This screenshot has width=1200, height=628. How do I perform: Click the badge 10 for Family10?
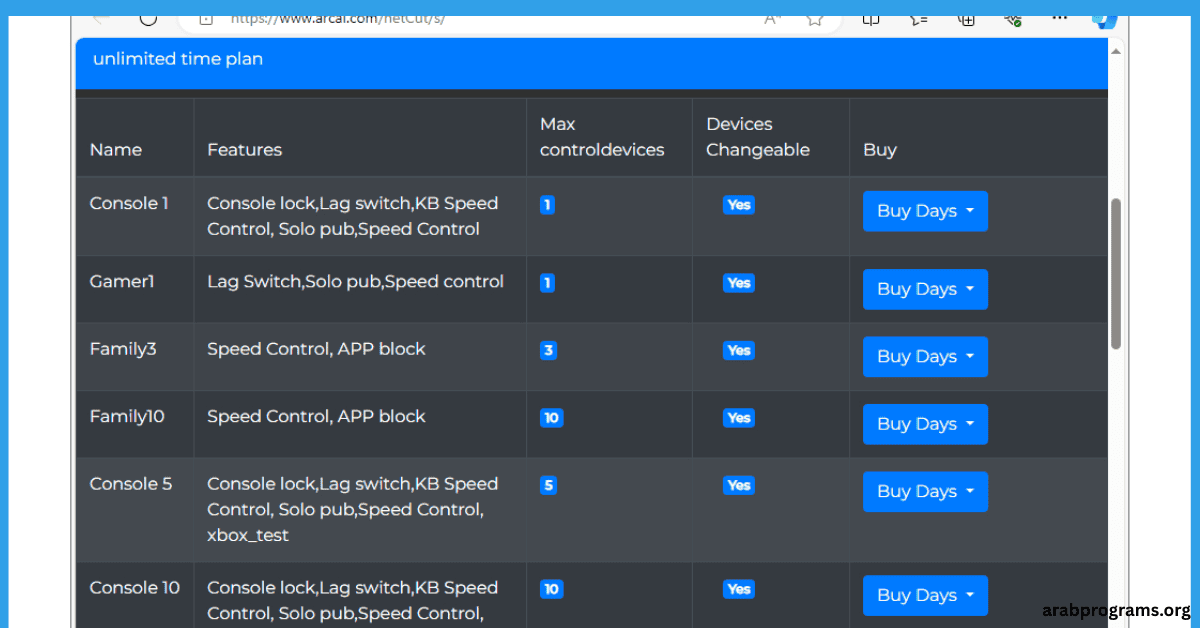pos(552,418)
